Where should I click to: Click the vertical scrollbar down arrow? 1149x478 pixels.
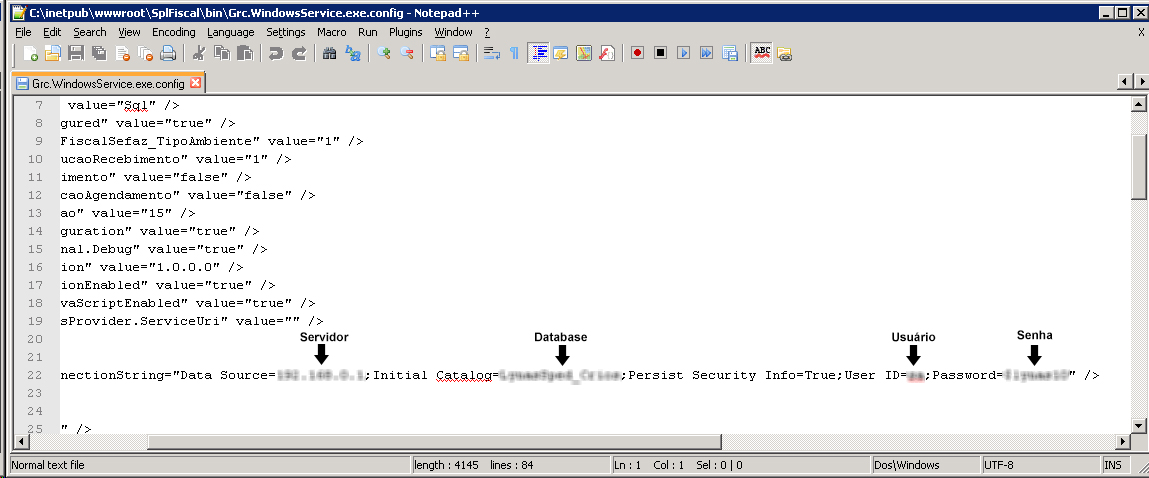pos(1139,425)
